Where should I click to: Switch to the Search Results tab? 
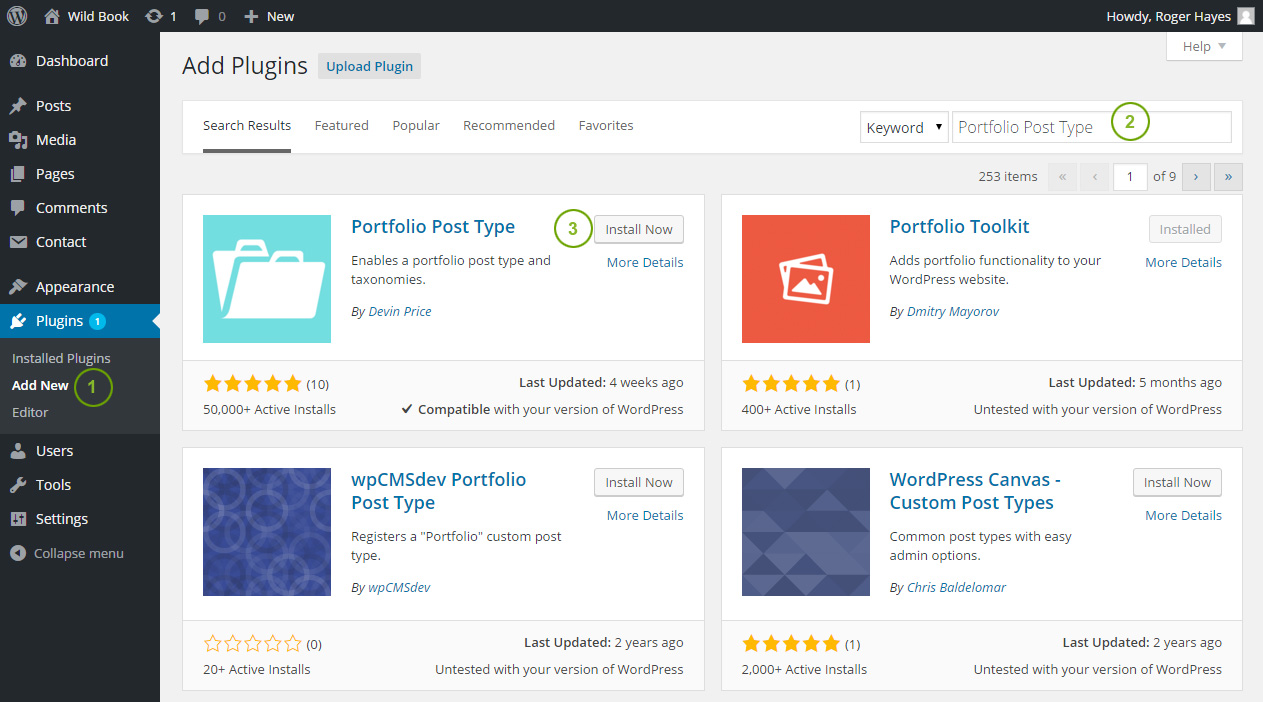(x=247, y=126)
